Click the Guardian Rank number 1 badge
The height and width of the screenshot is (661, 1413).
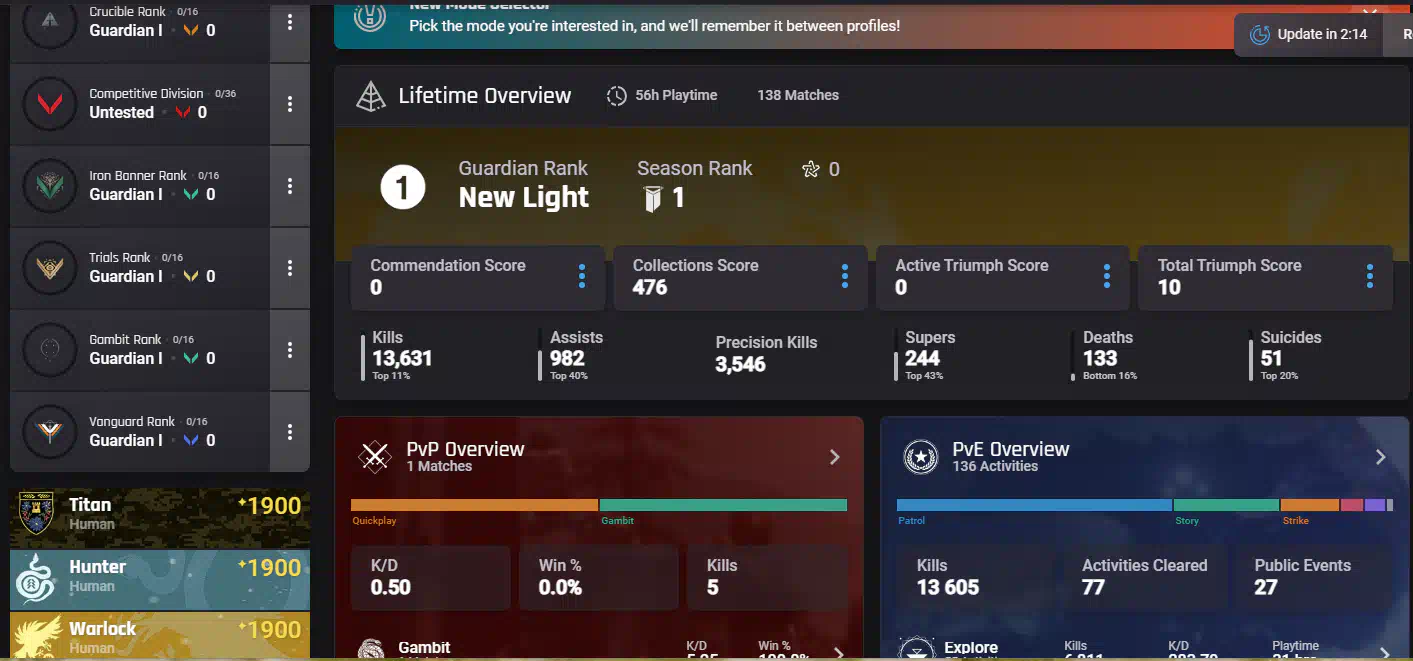403,187
